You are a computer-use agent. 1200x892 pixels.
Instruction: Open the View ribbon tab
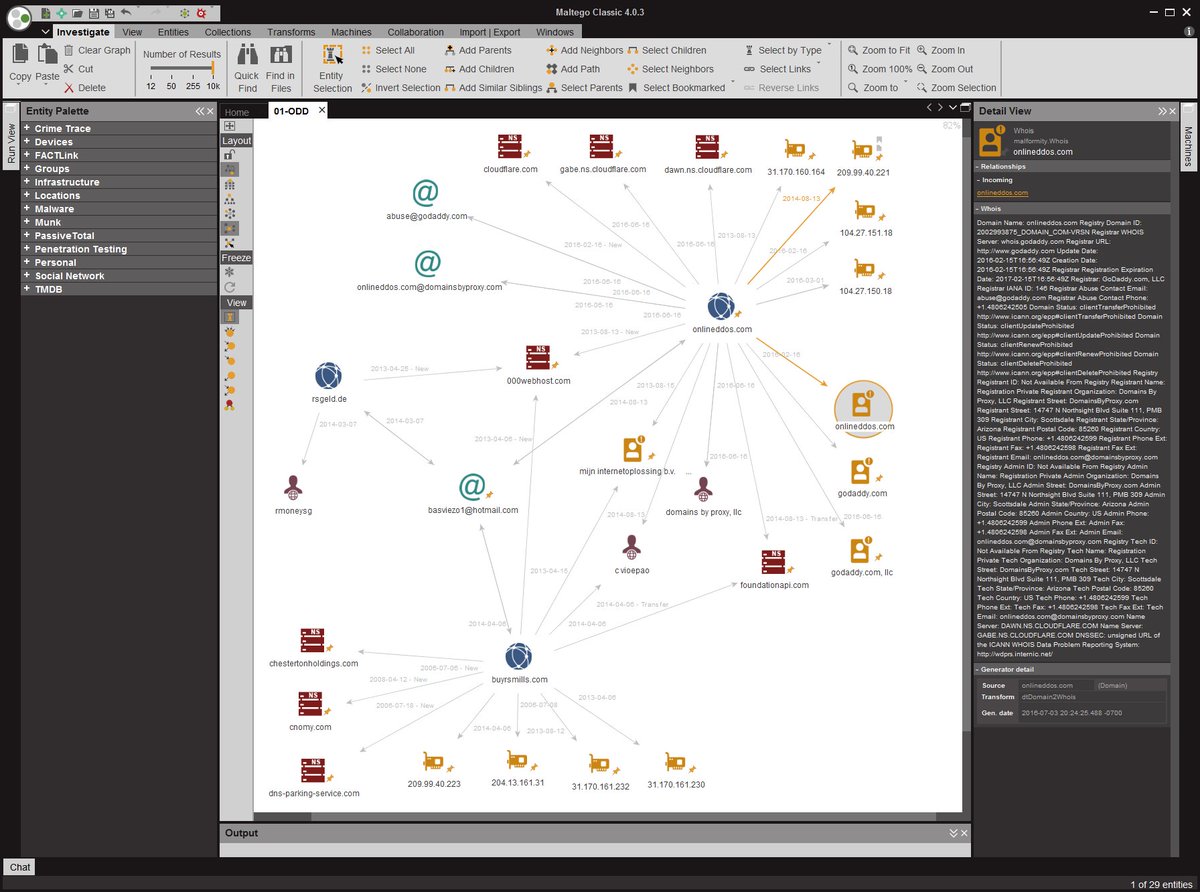pos(132,32)
